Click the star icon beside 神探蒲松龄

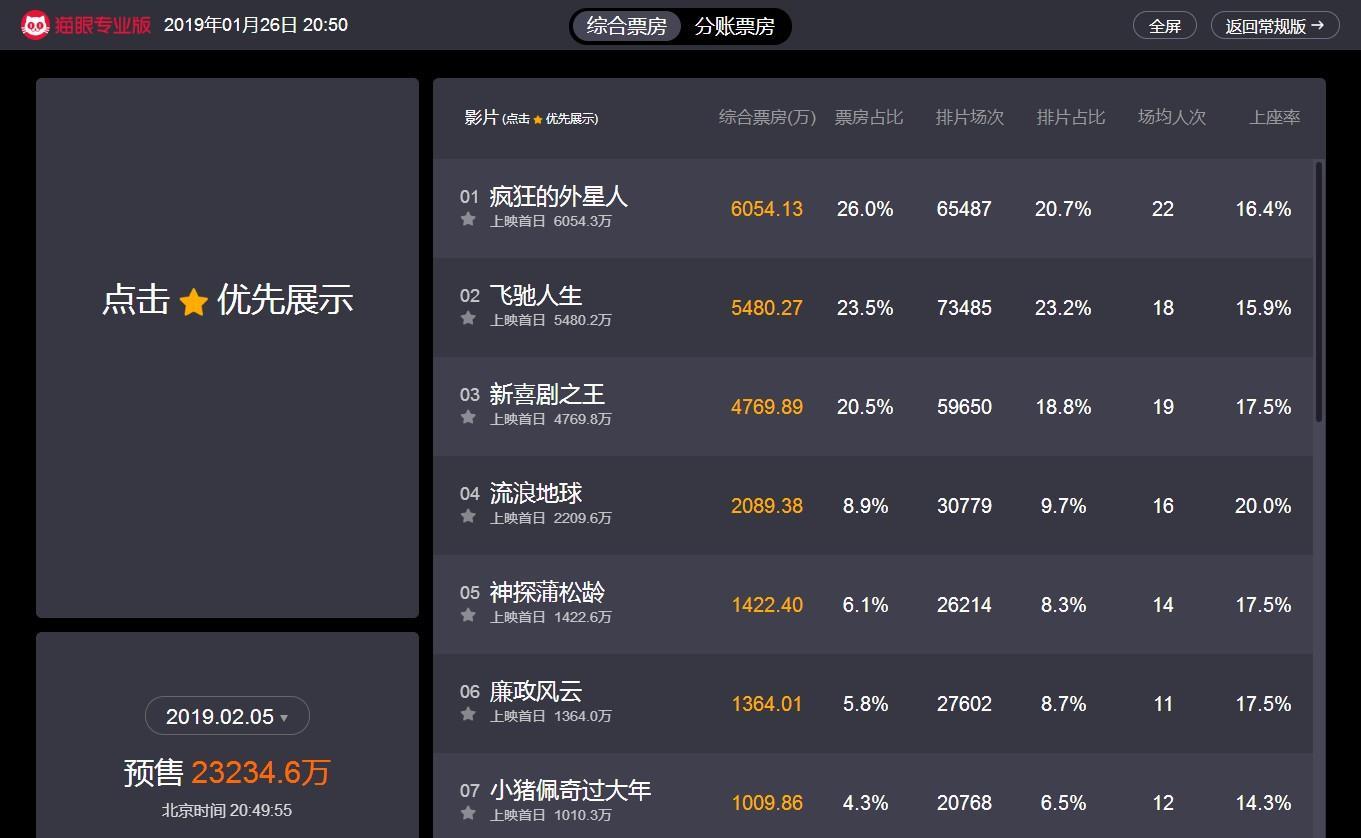pos(466,615)
